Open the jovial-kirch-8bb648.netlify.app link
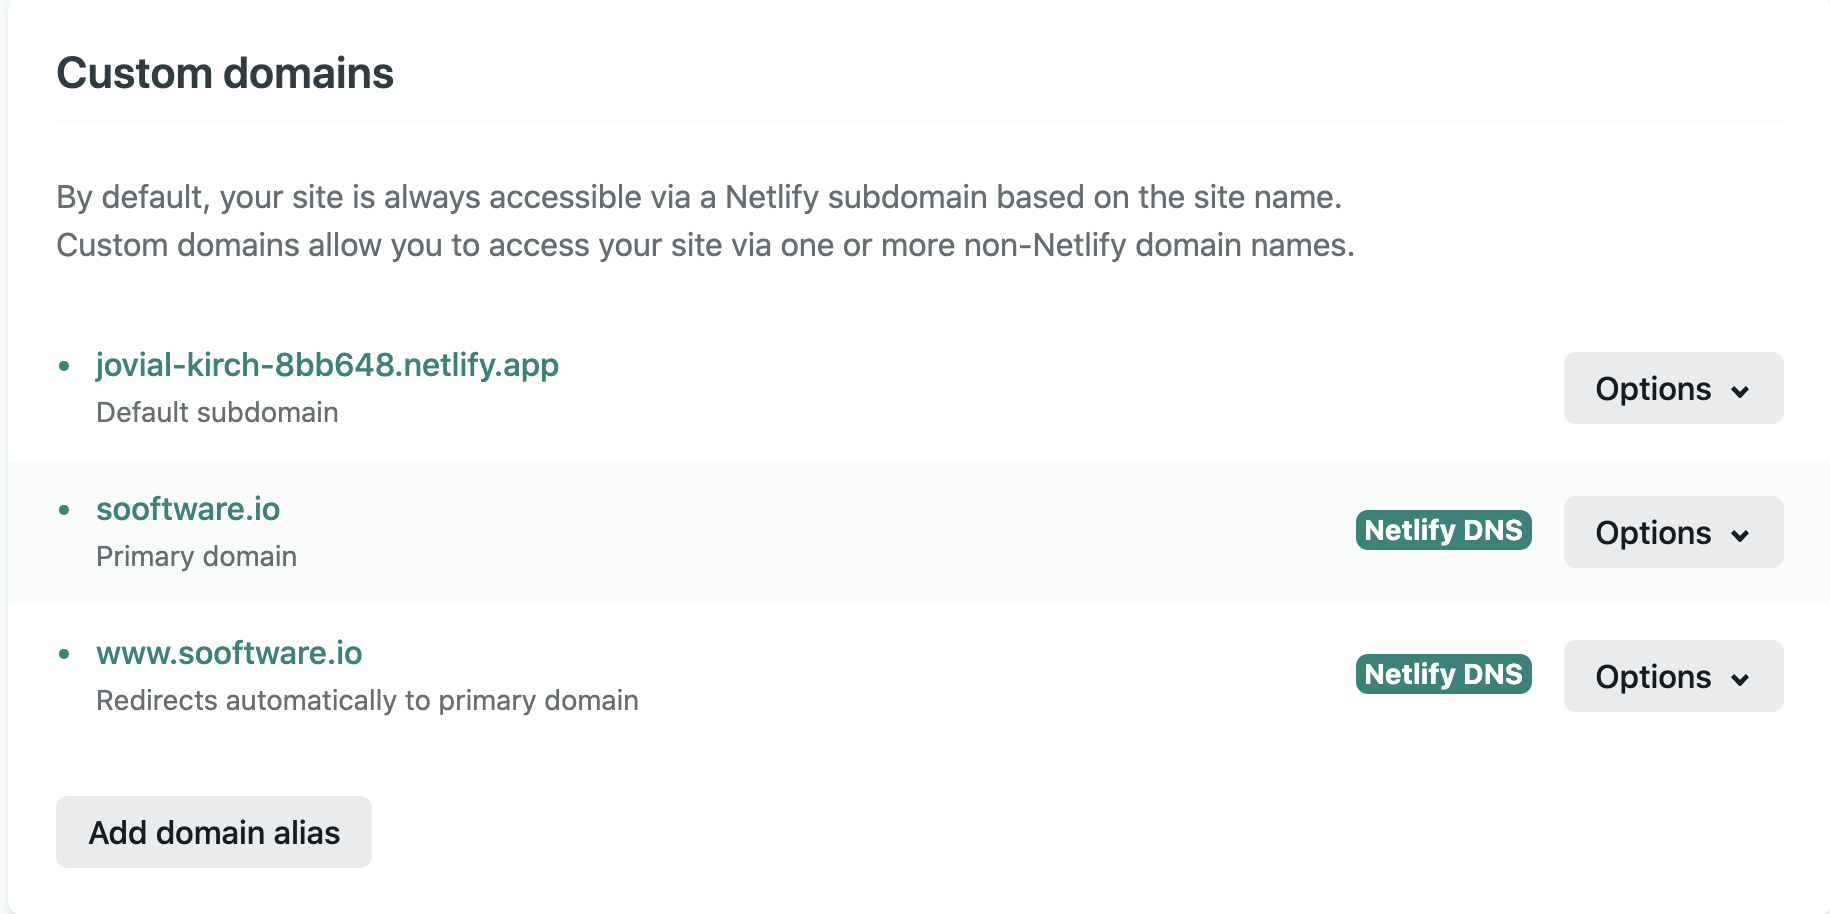 click(x=327, y=365)
